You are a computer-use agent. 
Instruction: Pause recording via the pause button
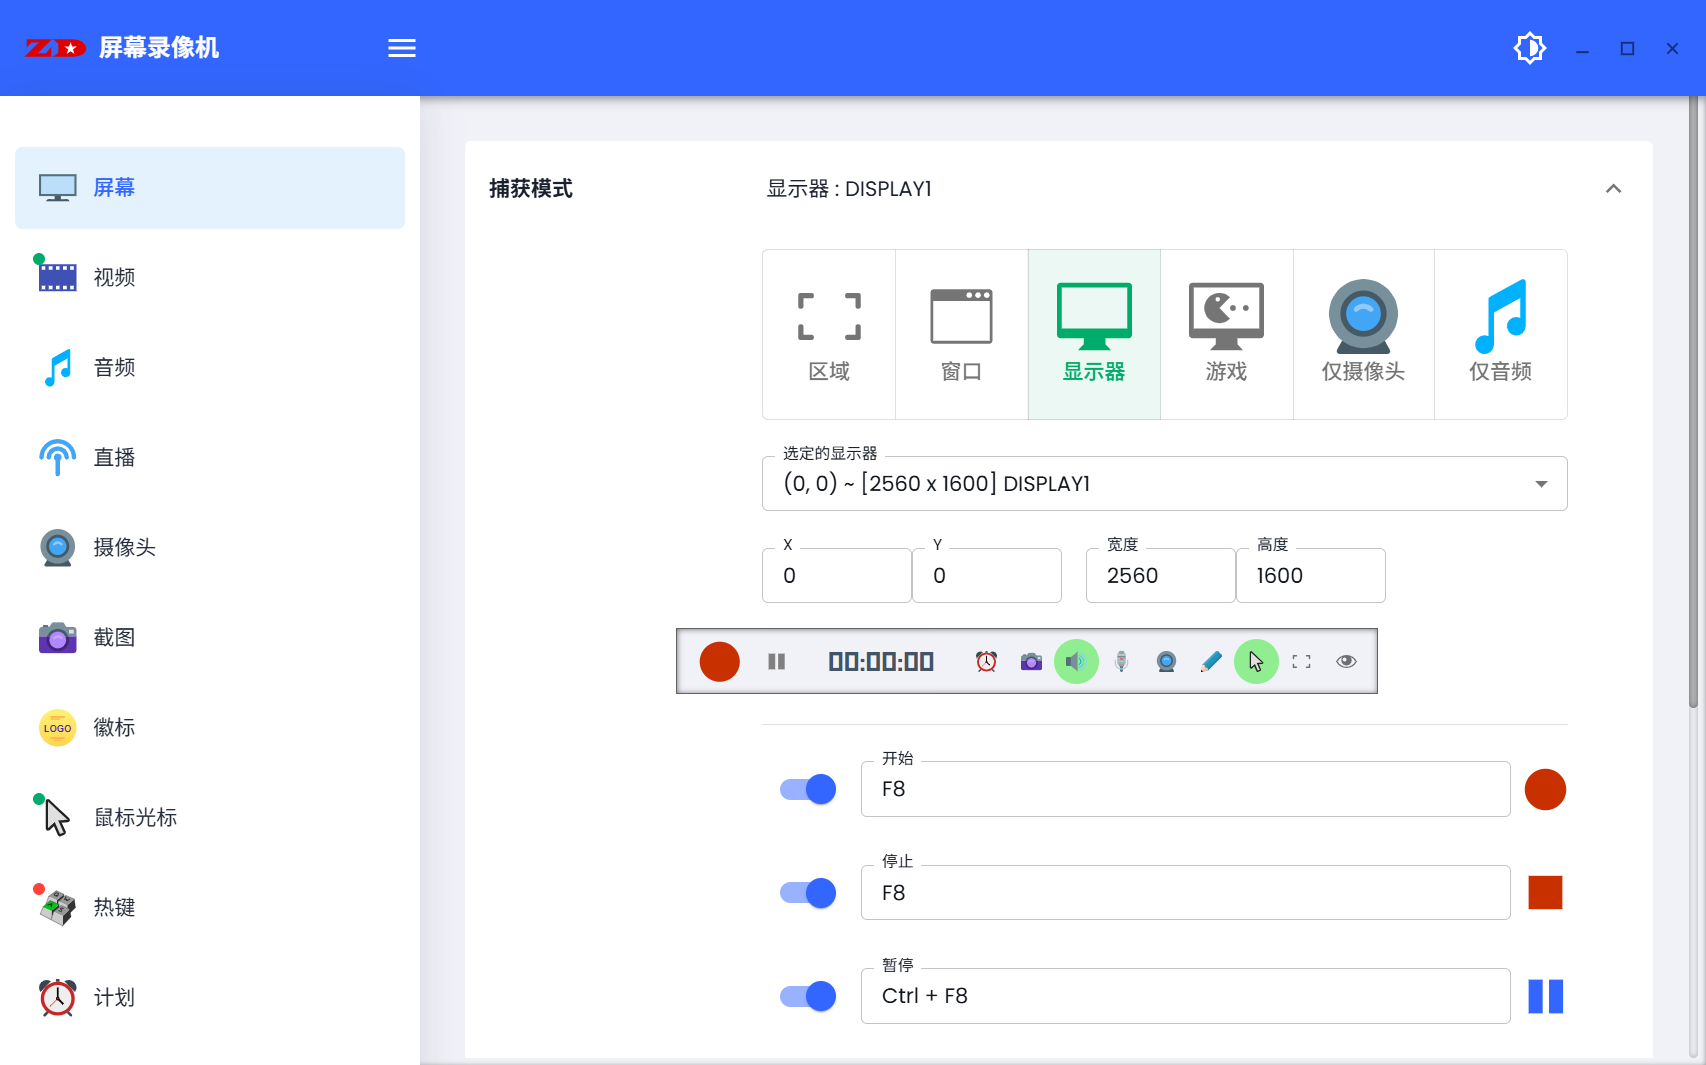777,661
